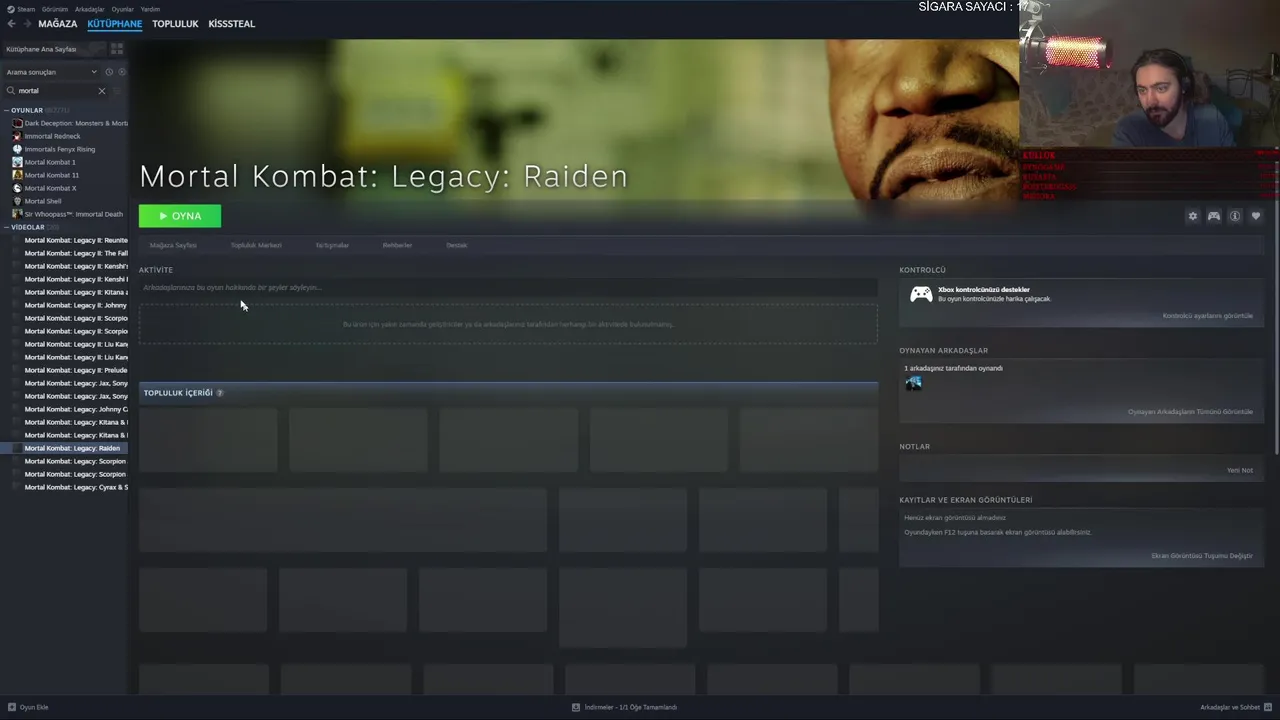This screenshot has height=720, width=1280.
Task: Open the Tartışmalar link
Action: click(x=332, y=245)
